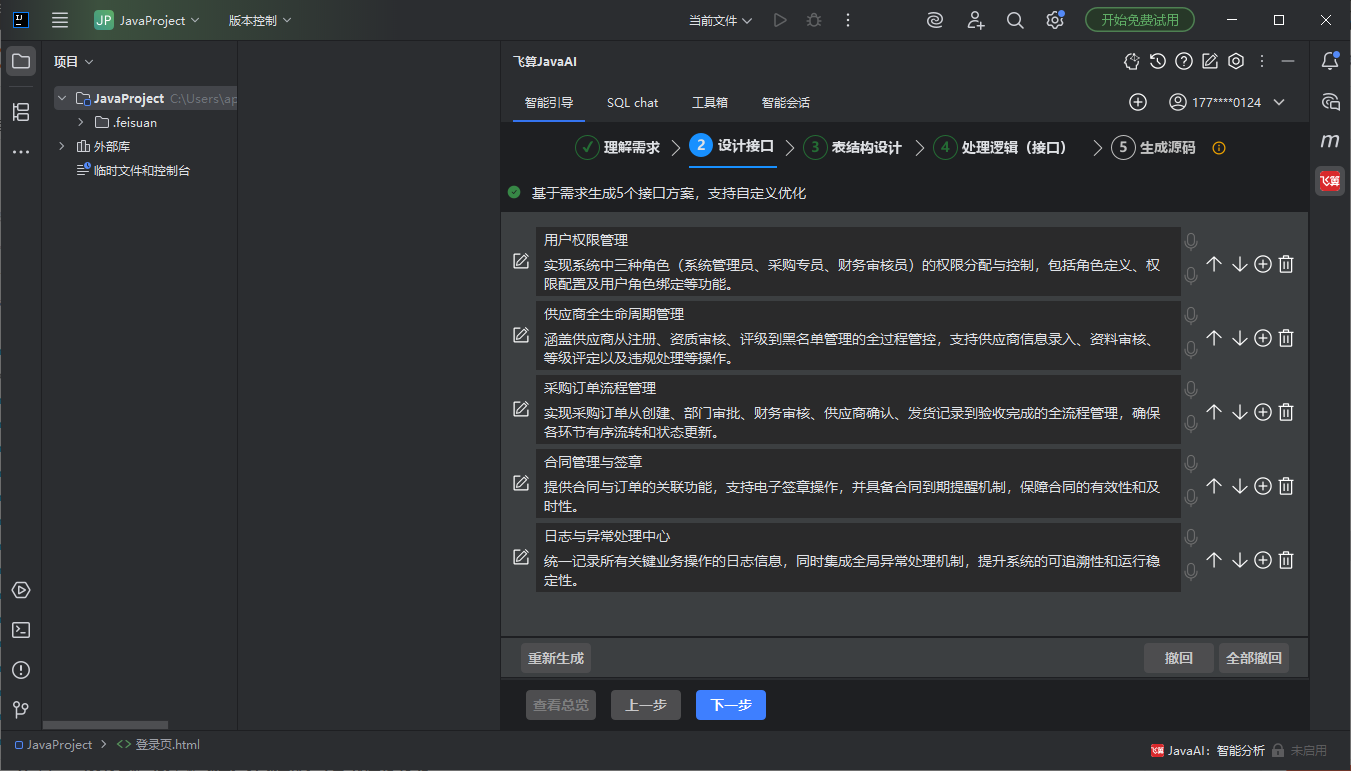Open account dropdown for 177****0124
The width and height of the screenshot is (1351, 771).
tap(1226, 102)
